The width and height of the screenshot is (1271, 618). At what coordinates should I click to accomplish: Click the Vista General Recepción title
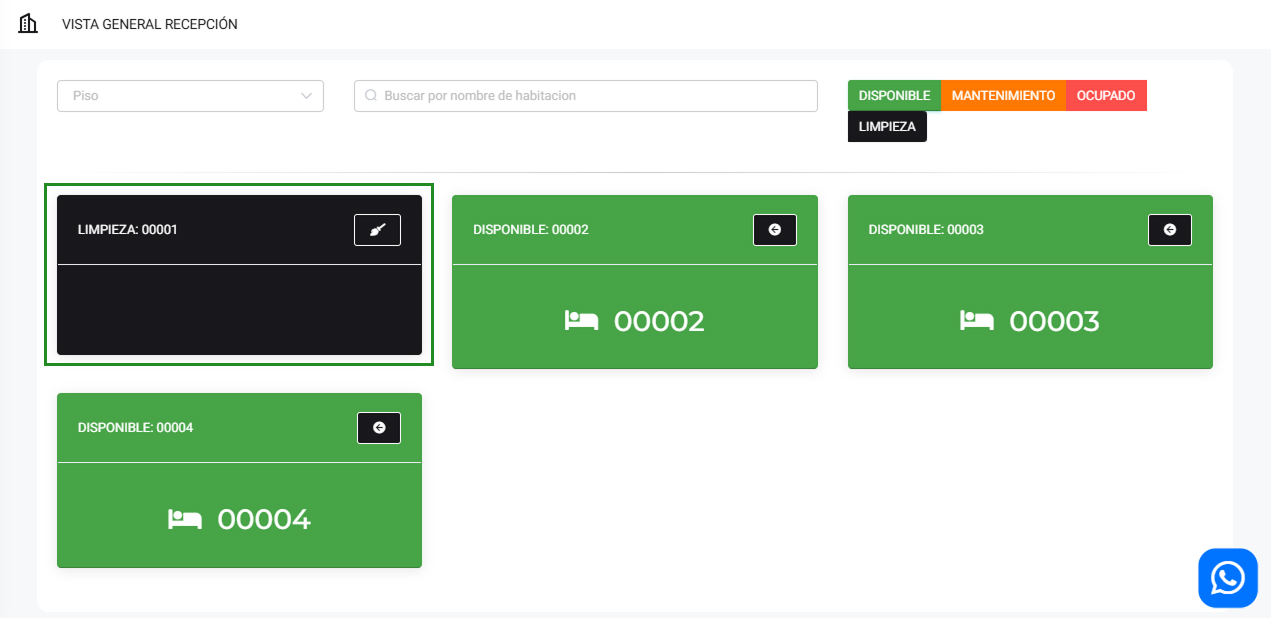150,24
